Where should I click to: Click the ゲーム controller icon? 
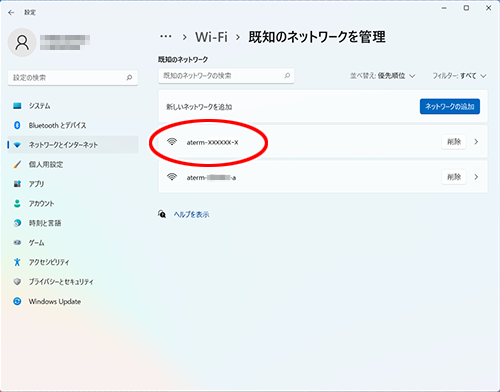[x=17, y=242]
